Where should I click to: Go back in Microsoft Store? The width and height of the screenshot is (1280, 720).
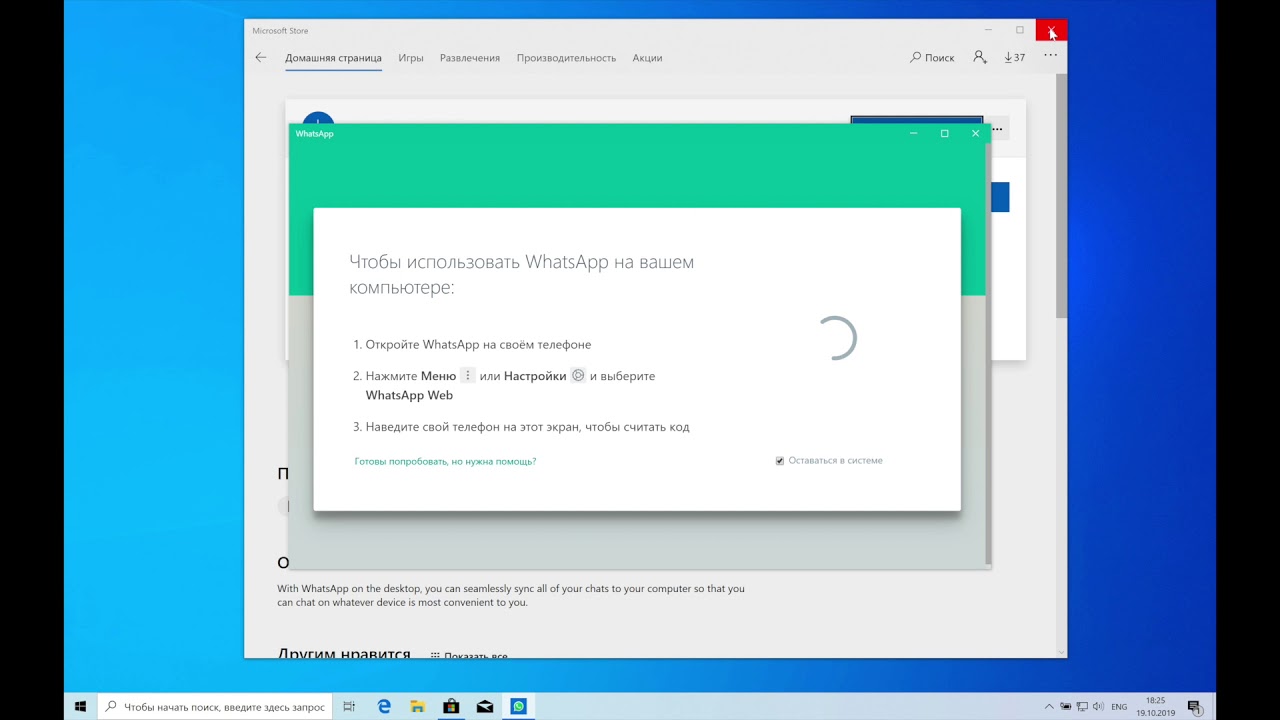point(261,58)
